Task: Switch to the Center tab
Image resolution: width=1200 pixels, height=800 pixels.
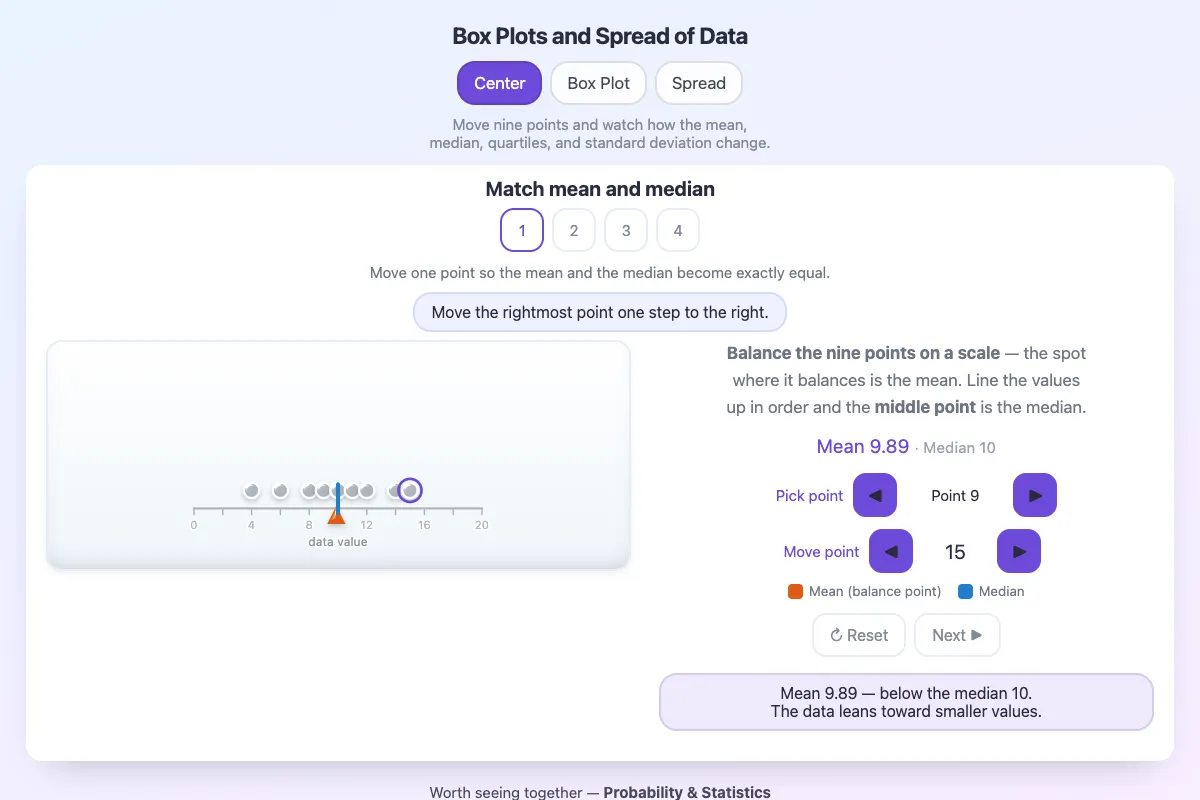Action: point(500,83)
